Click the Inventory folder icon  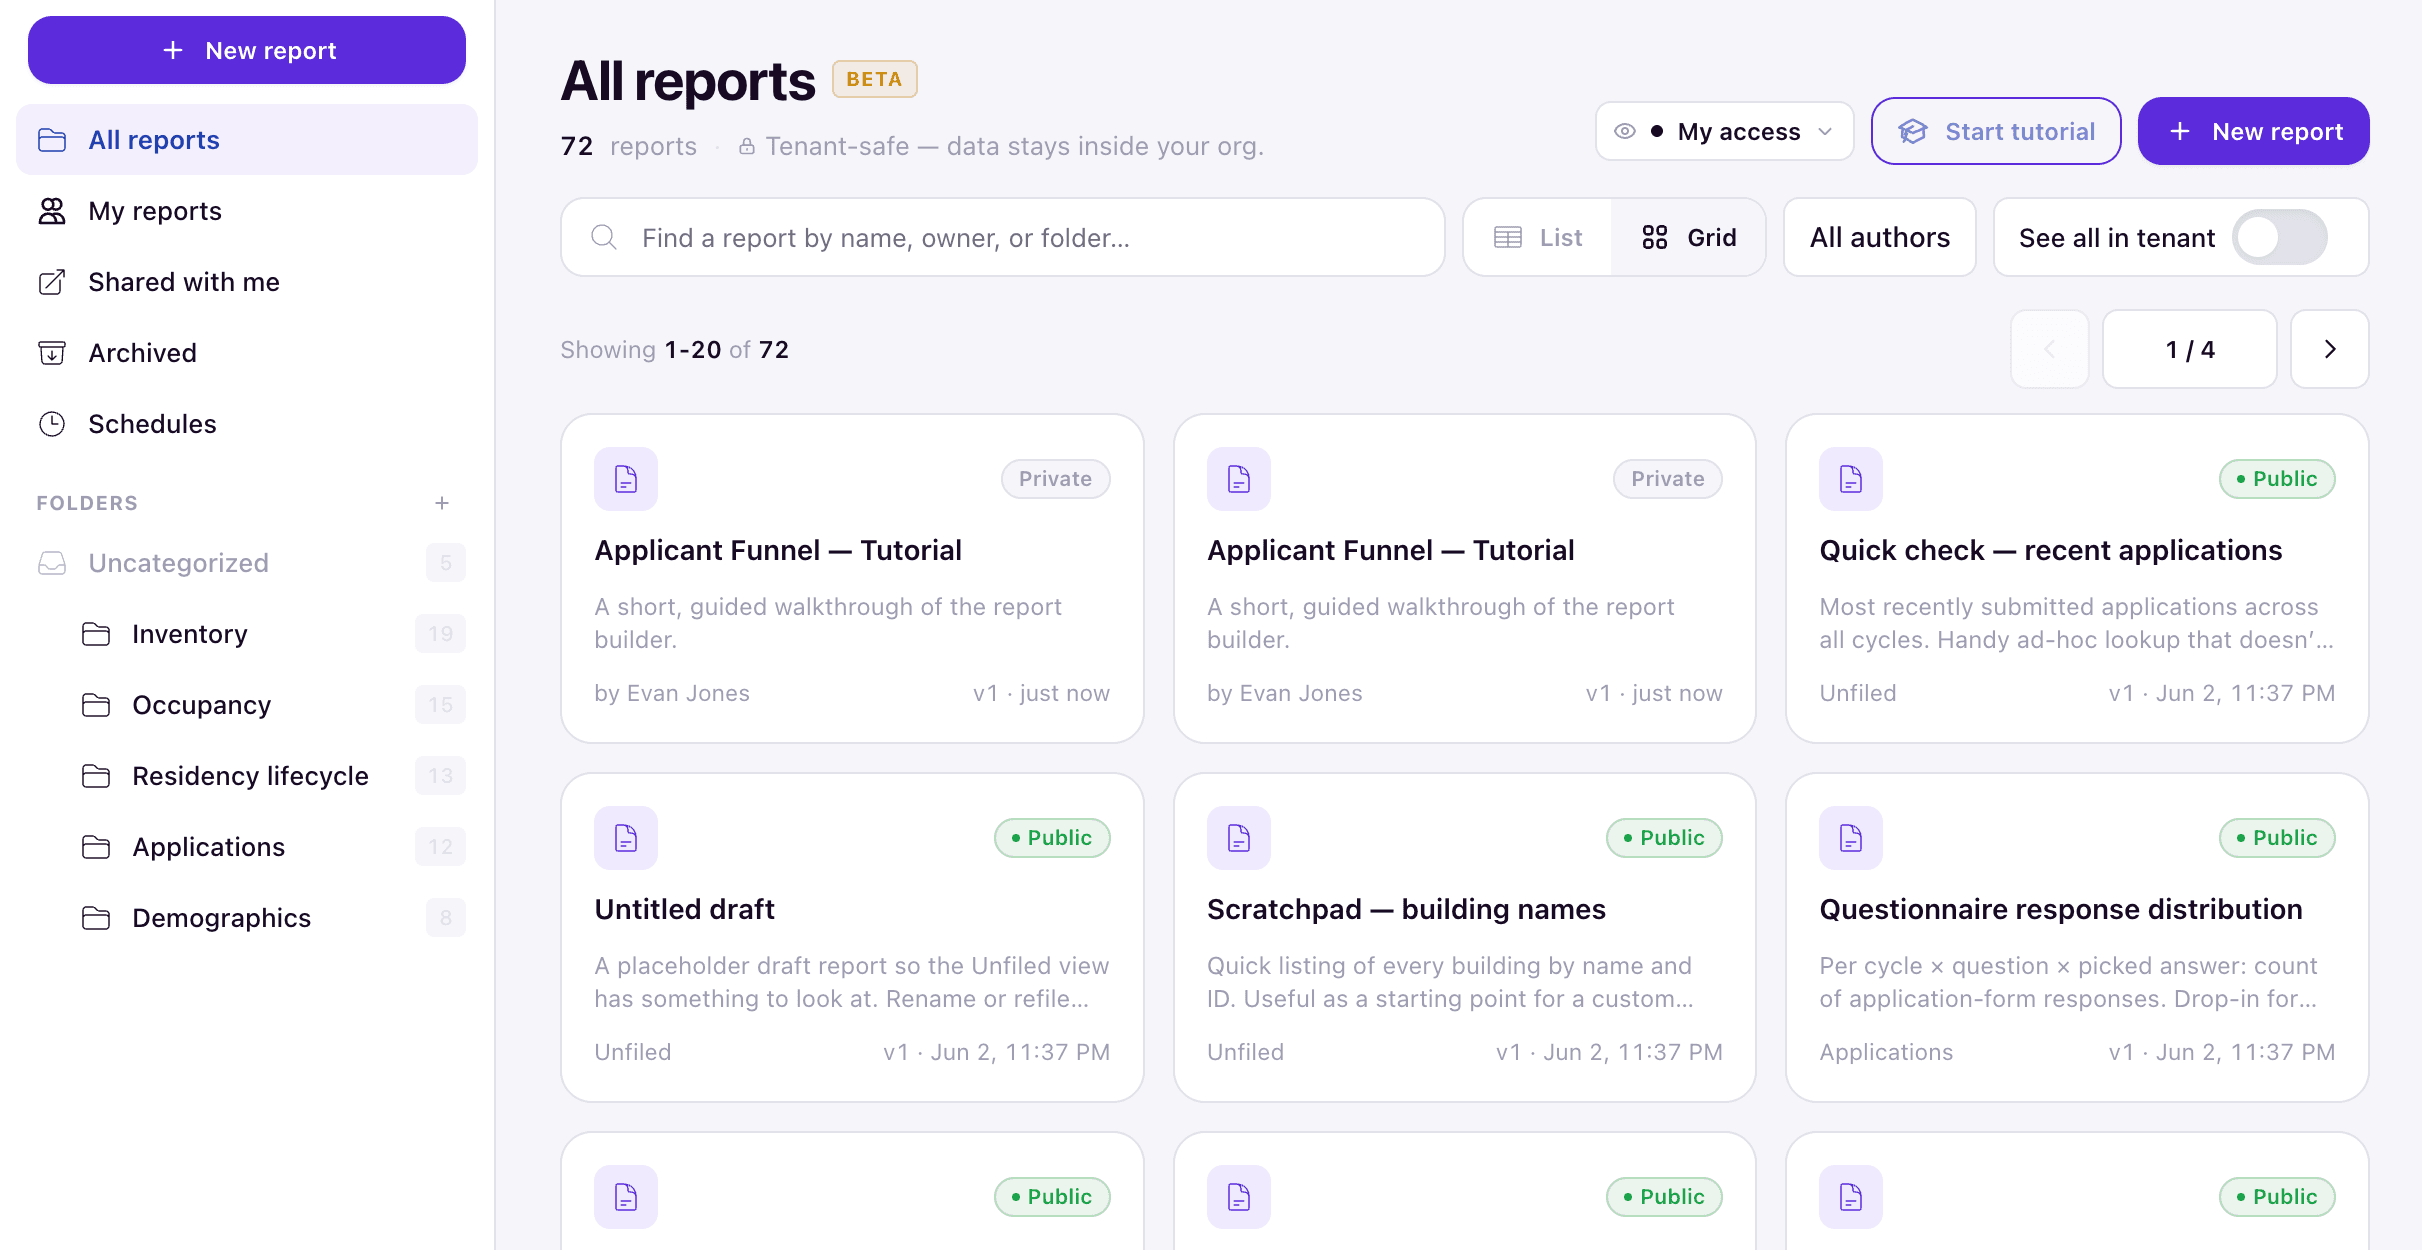click(x=96, y=634)
